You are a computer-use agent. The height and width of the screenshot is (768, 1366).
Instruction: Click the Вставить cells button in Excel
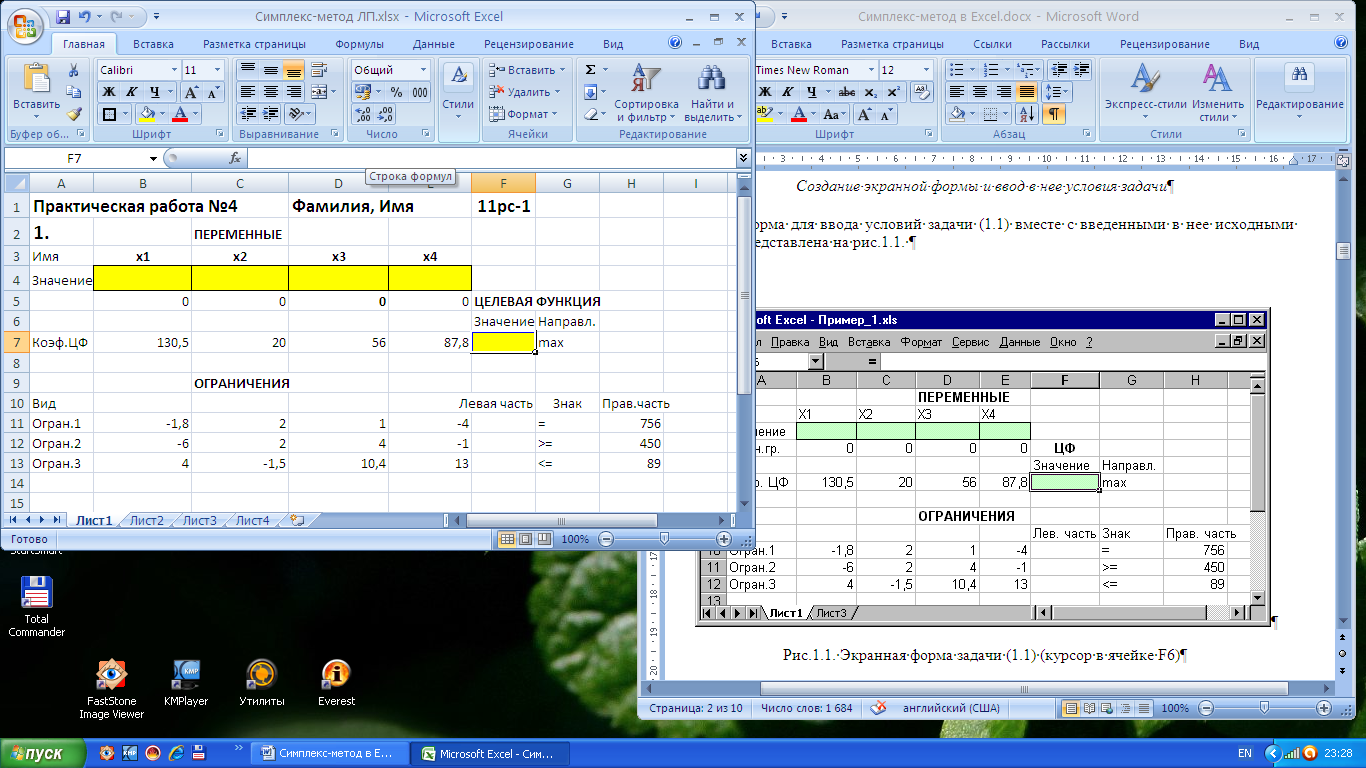click(x=527, y=70)
